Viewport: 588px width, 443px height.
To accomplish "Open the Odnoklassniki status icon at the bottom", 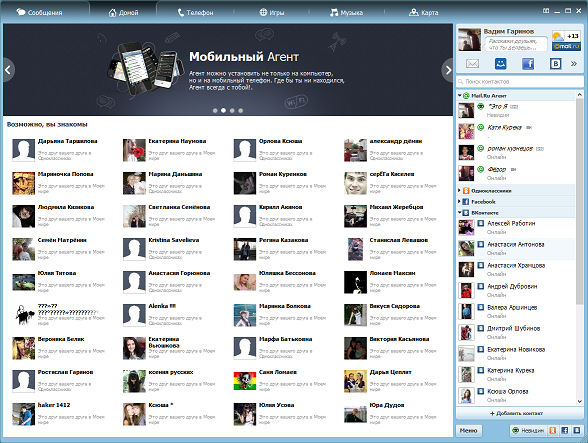I will tap(552, 430).
